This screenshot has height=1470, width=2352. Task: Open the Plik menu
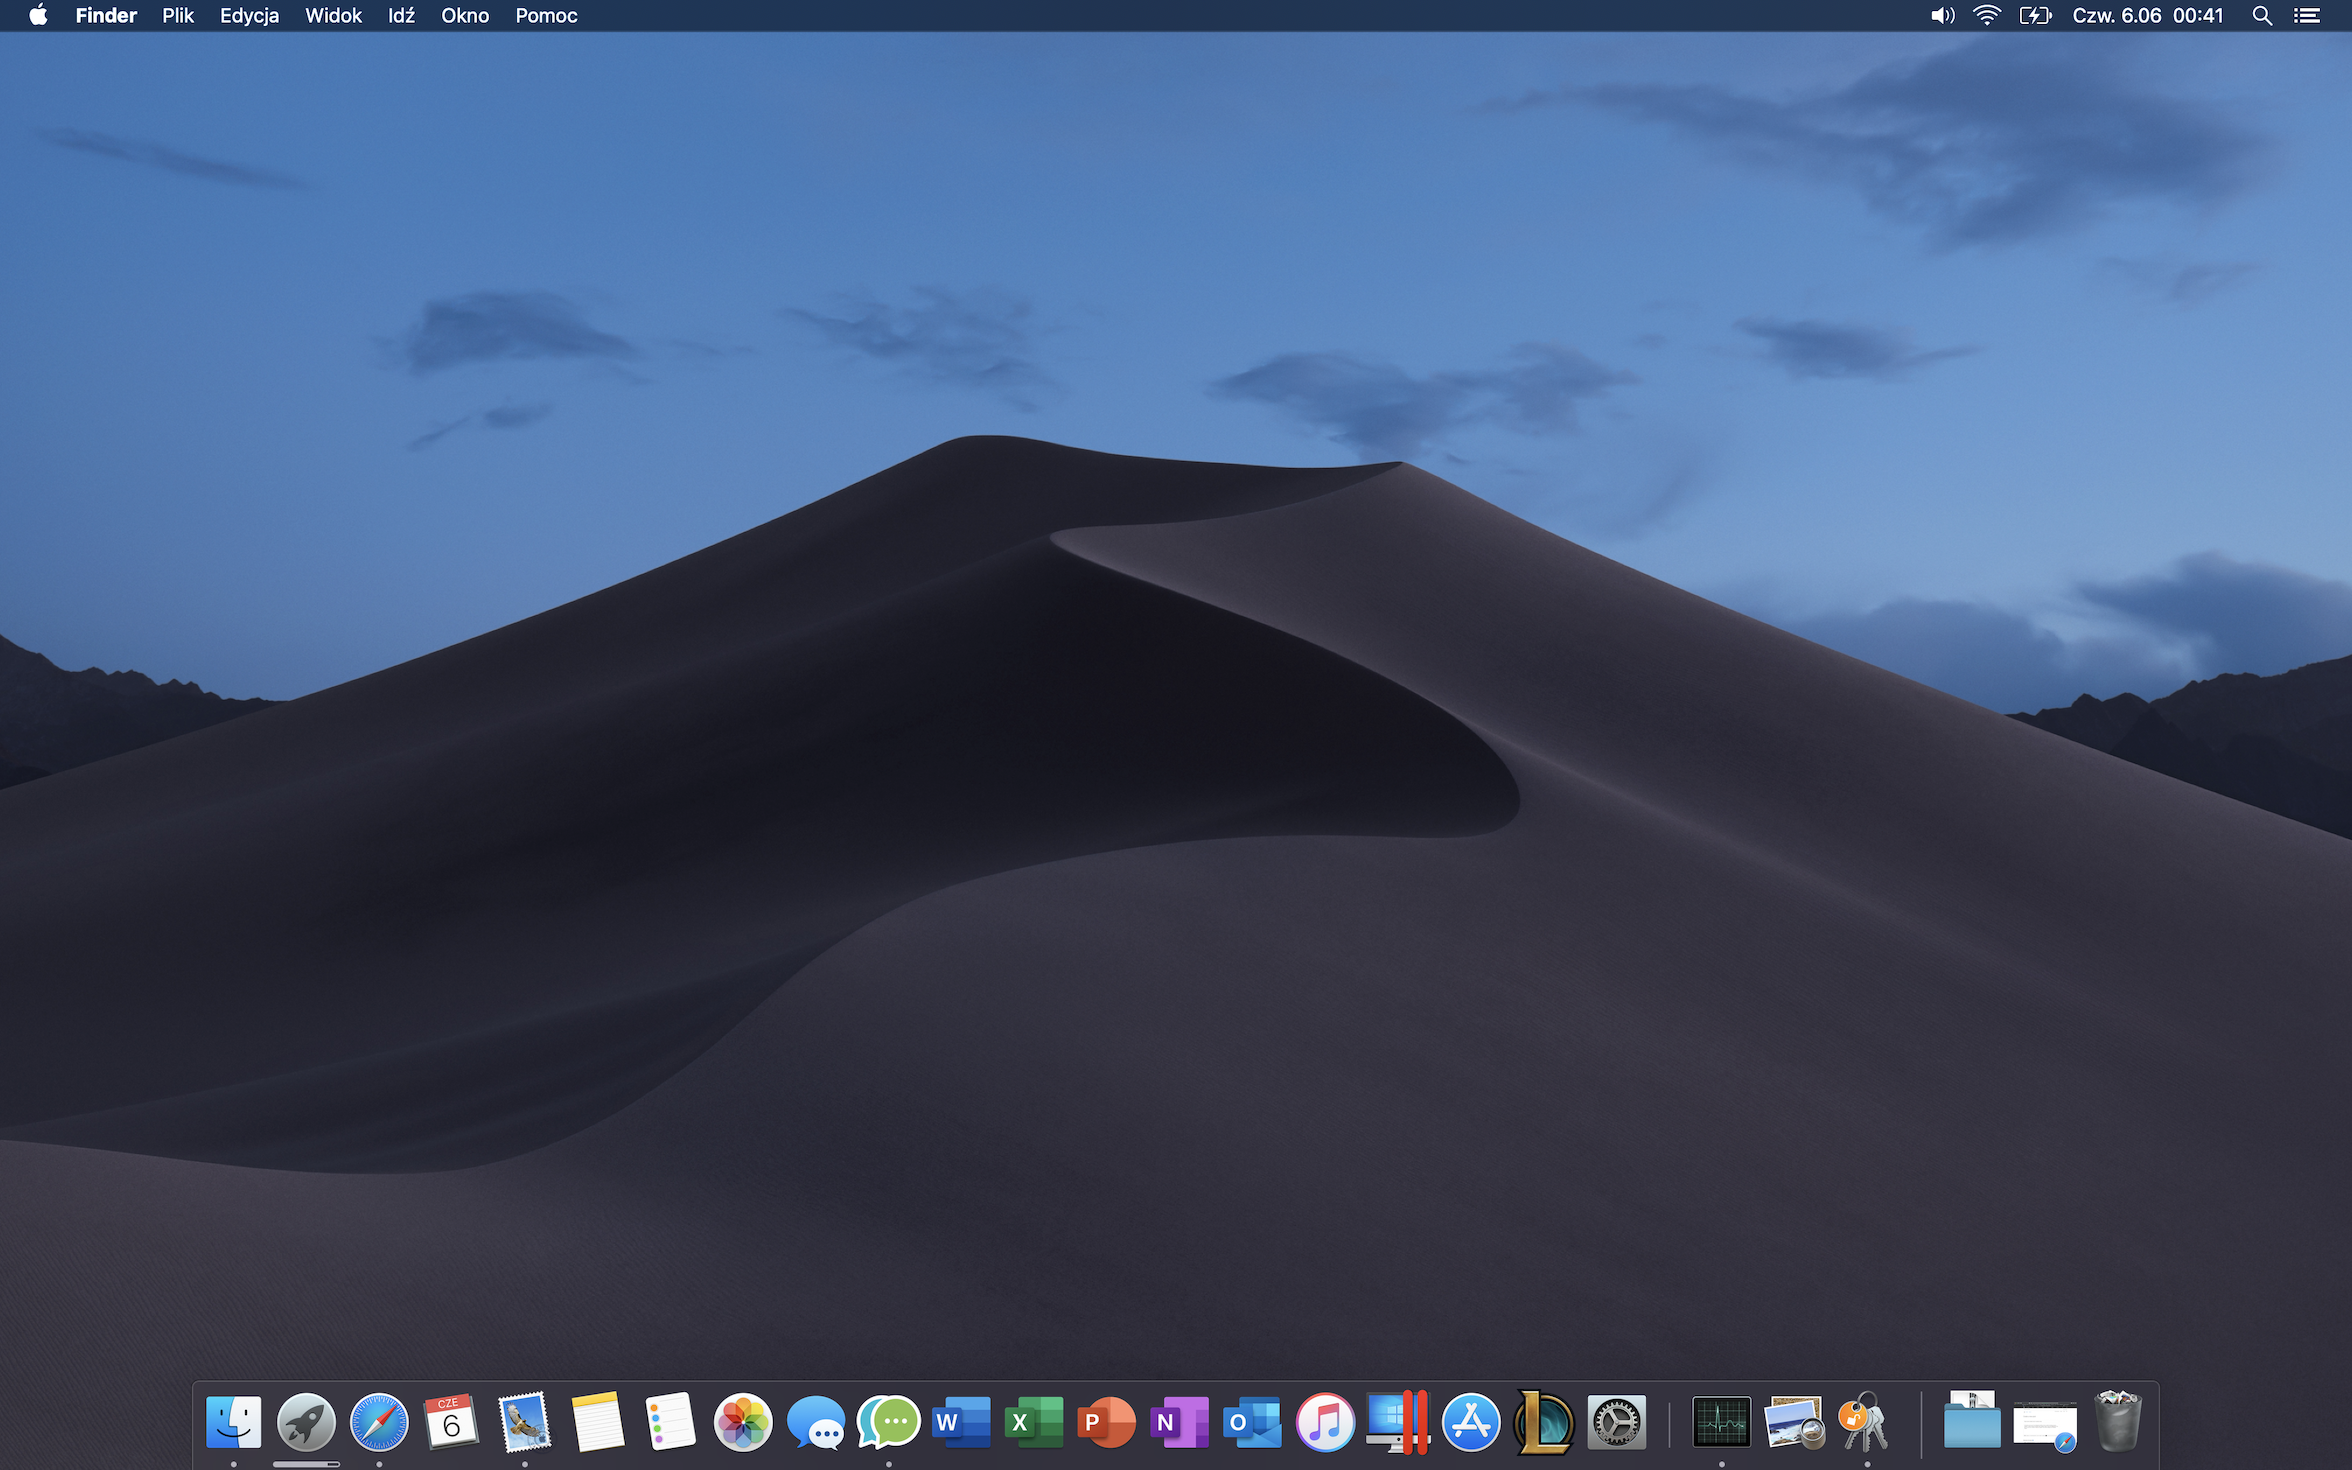tap(178, 15)
